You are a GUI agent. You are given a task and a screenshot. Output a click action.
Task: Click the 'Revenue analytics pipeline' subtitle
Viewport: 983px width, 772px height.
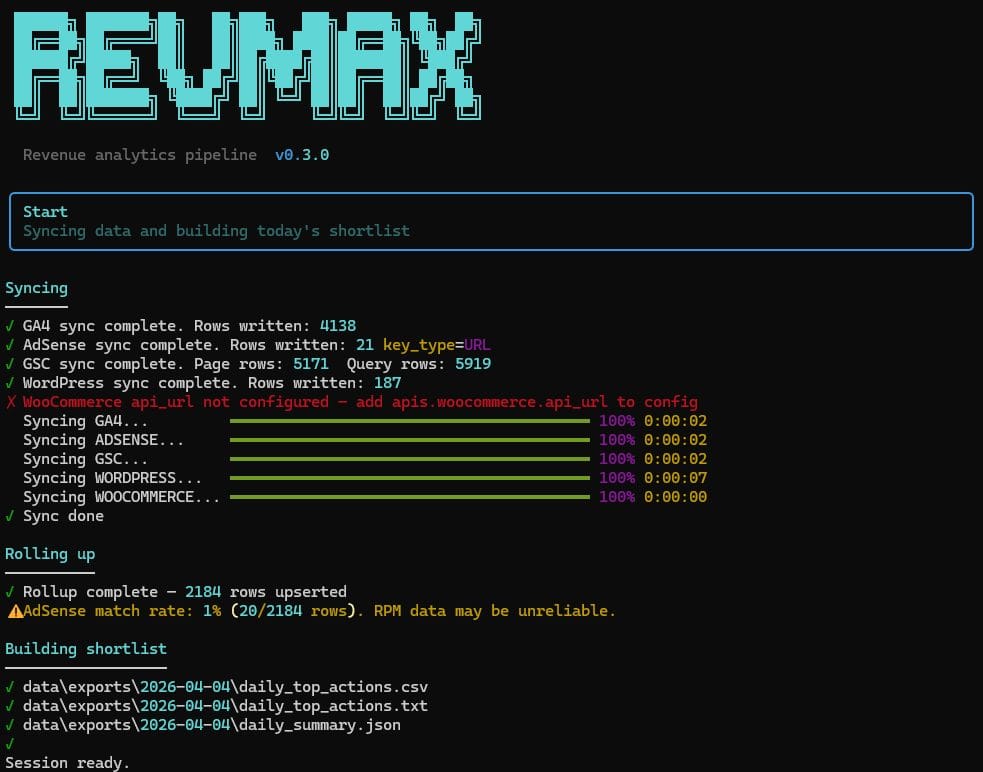140,155
